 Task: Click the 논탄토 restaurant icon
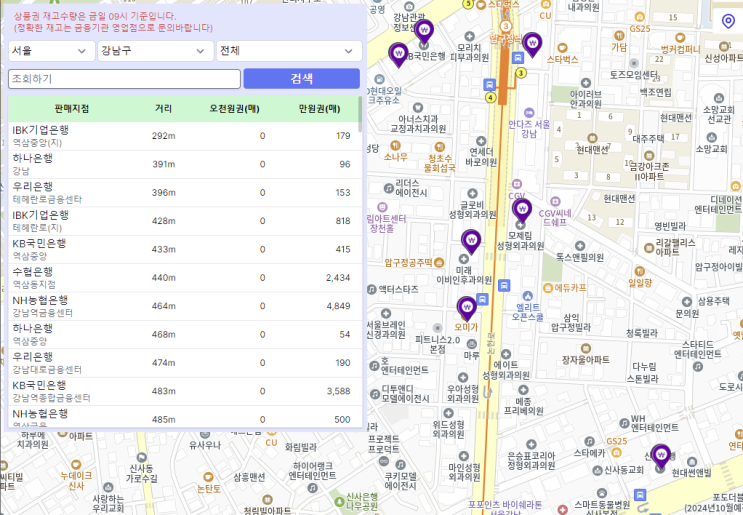coord(208,477)
